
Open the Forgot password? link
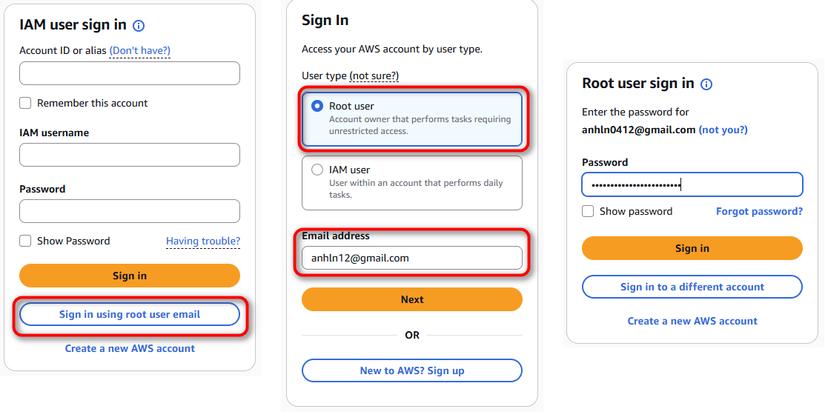[x=759, y=211]
